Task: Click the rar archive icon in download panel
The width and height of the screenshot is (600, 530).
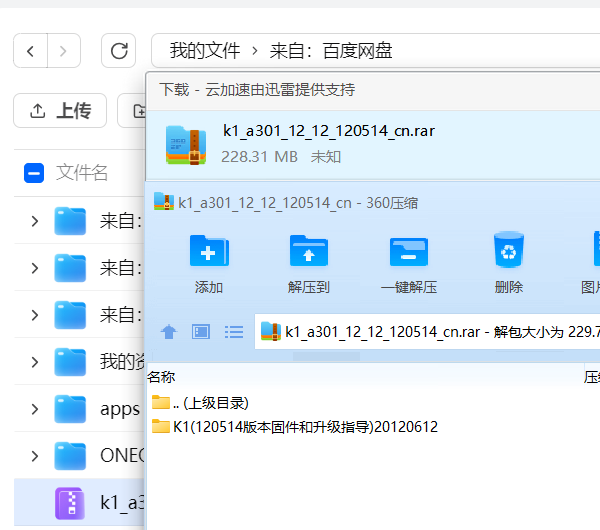Action: (186, 145)
